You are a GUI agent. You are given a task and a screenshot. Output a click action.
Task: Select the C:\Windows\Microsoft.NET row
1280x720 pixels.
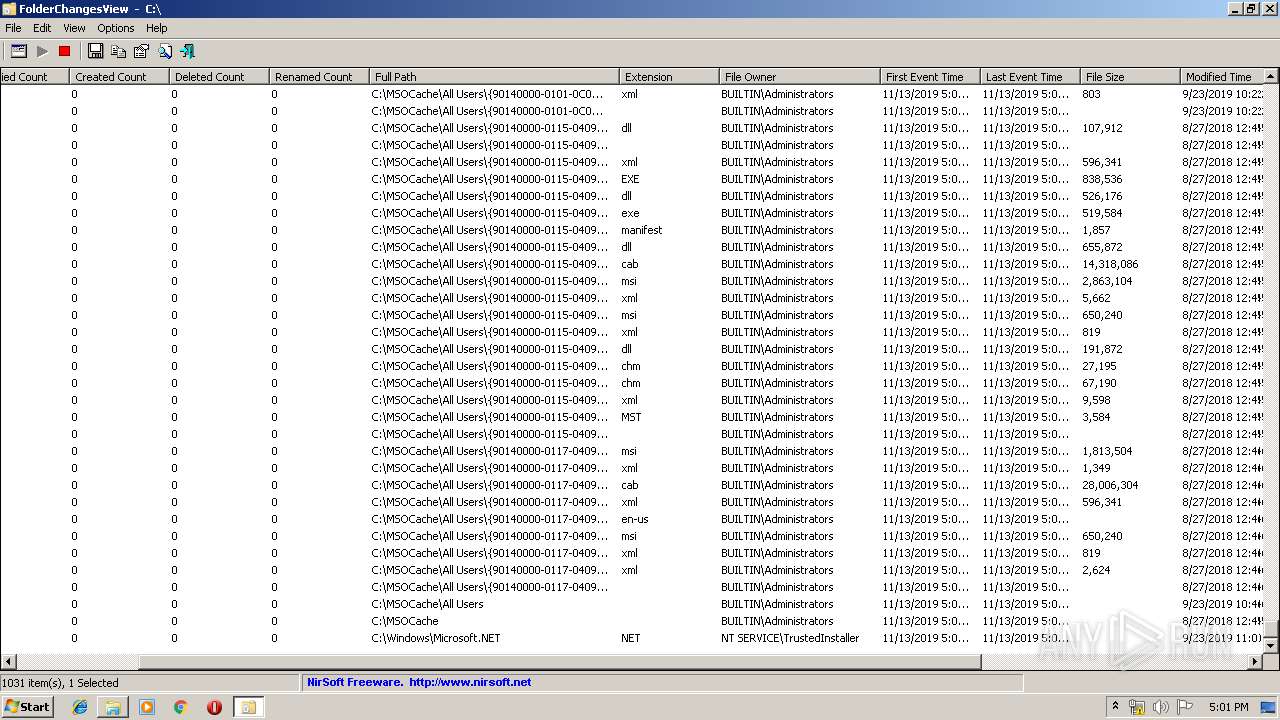click(632, 638)
